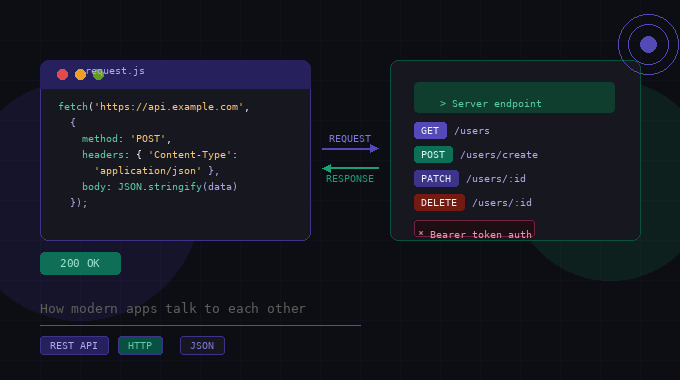This screenshot has height=380, width=680.
Task: Select the /users endpoint path
Action: [472, 131]
